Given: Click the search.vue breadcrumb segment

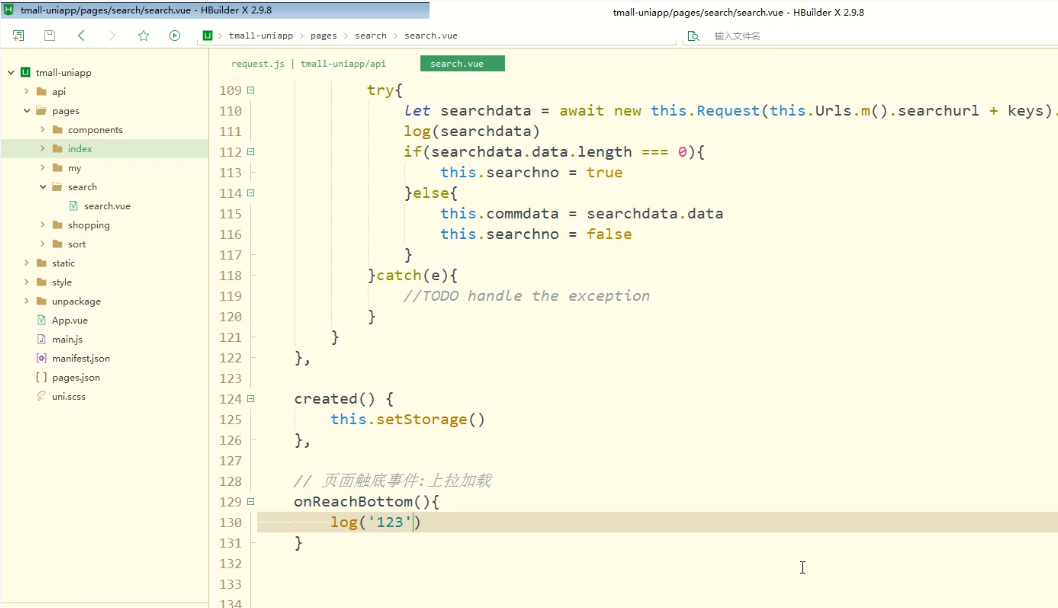Looking at the screenshot, I should tap(430, 36).
